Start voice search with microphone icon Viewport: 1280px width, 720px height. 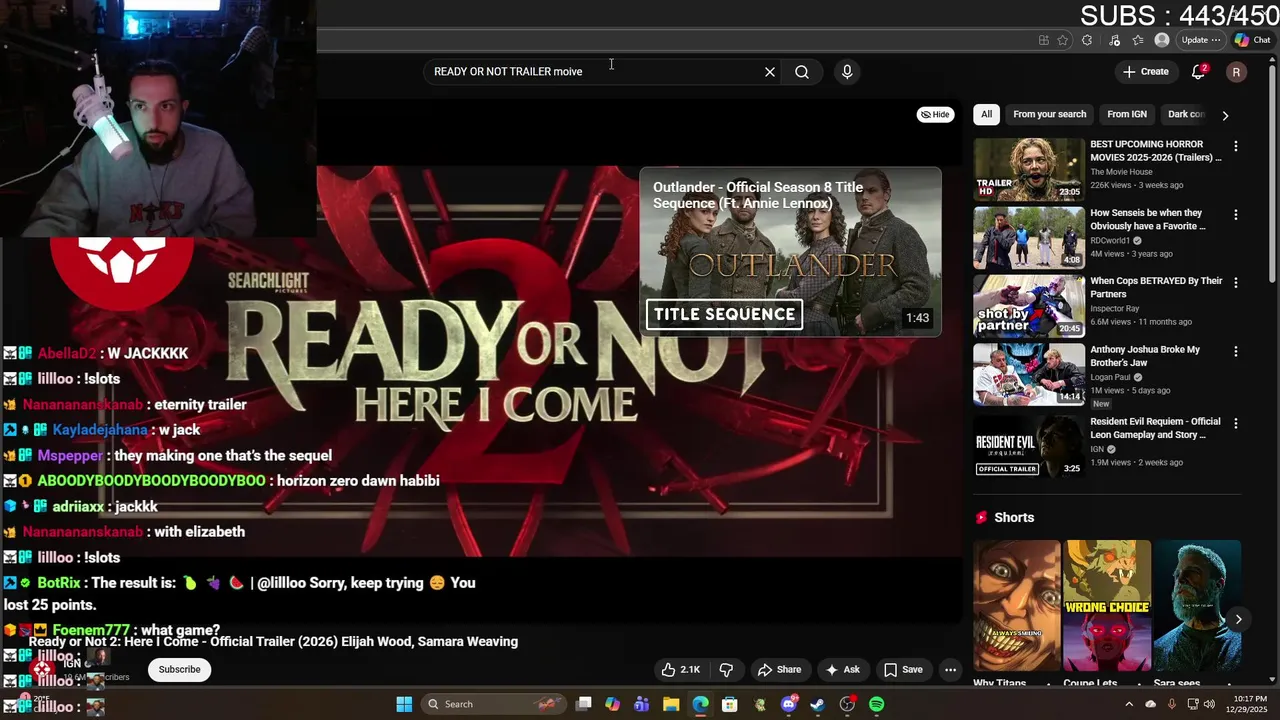pyautogui.click(x=847, y=72)
